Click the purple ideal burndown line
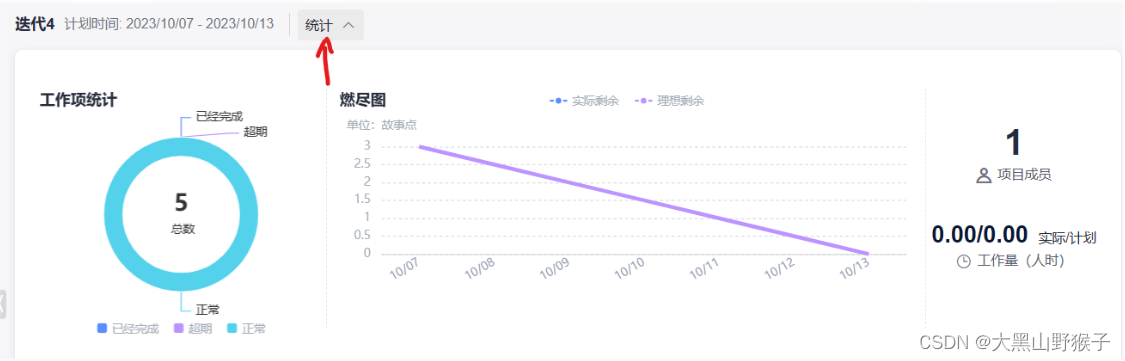 coord(644,200)
